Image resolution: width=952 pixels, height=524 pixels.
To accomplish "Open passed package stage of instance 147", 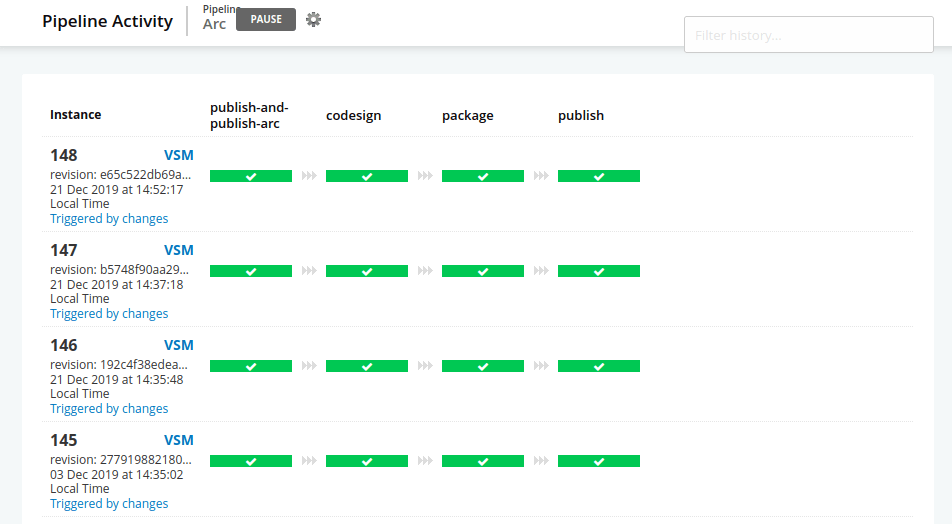I will pos(483,271).
